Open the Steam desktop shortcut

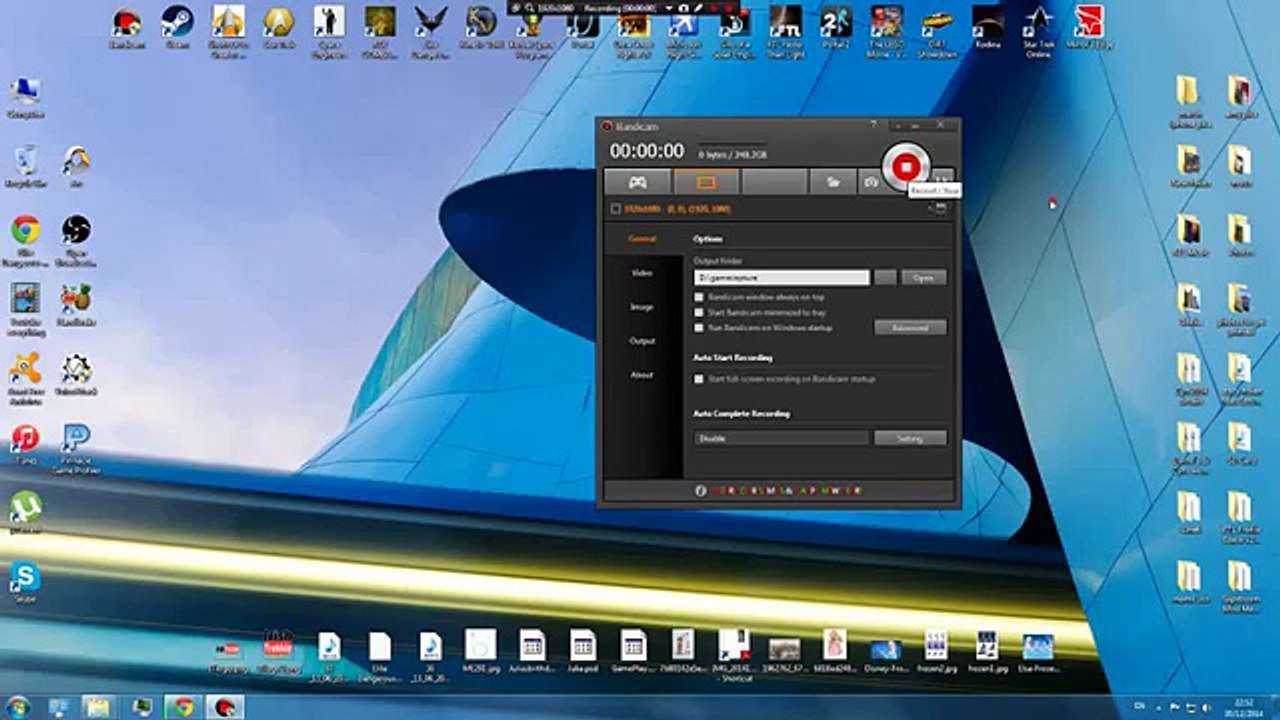[x=177, y=27]
